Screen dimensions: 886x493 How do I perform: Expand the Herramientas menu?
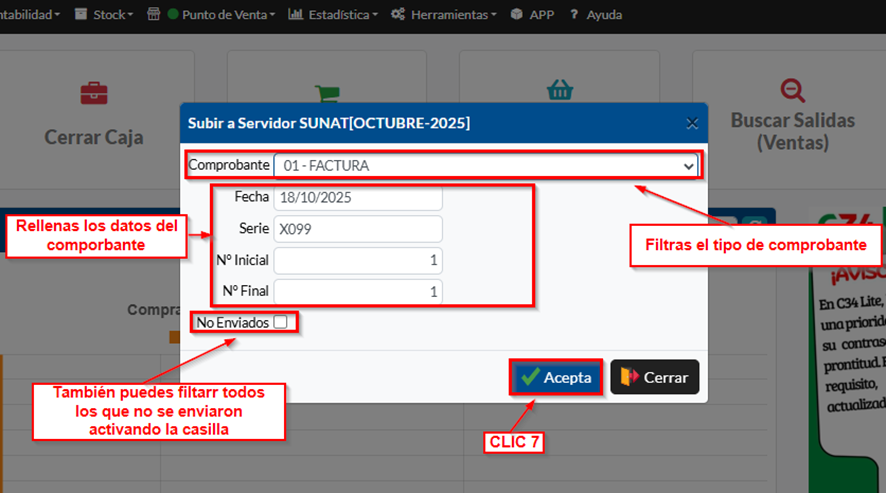(443, 15)
